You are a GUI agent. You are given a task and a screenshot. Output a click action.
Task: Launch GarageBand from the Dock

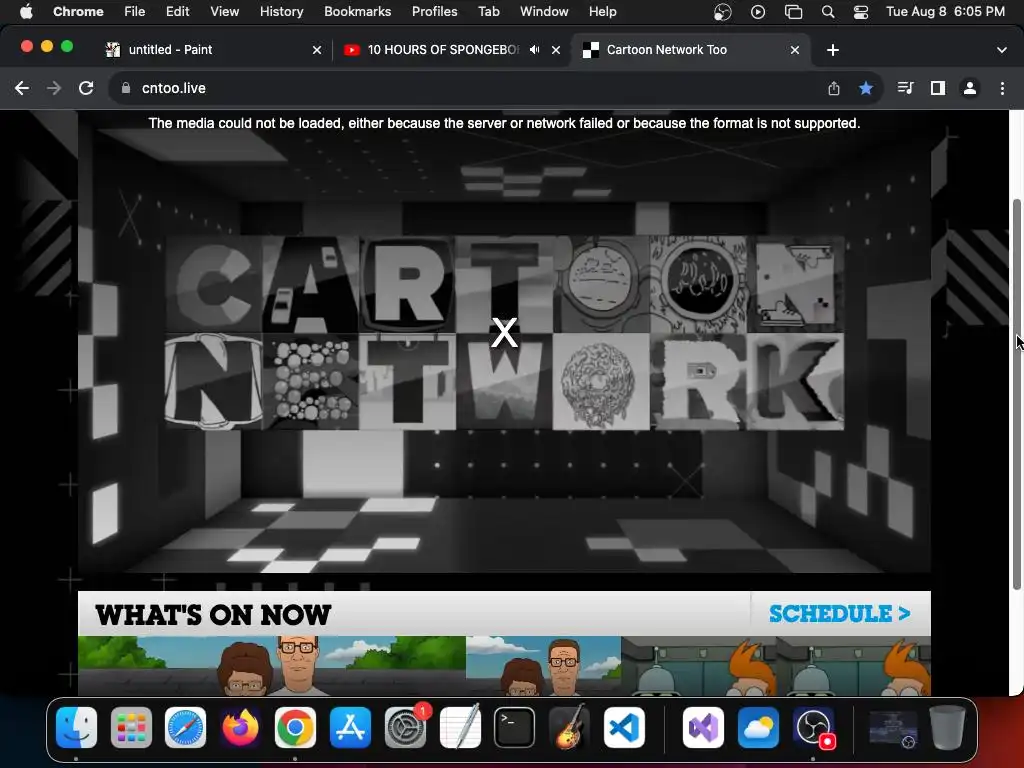pos(569,728)
